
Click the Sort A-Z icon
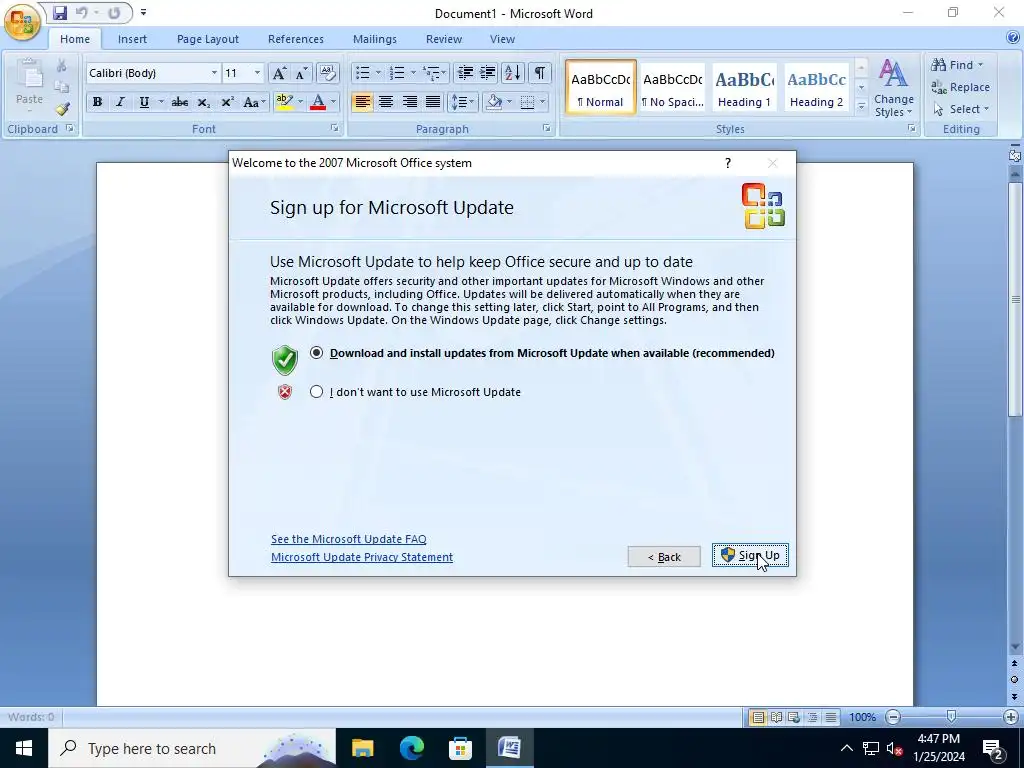[513, 72]
